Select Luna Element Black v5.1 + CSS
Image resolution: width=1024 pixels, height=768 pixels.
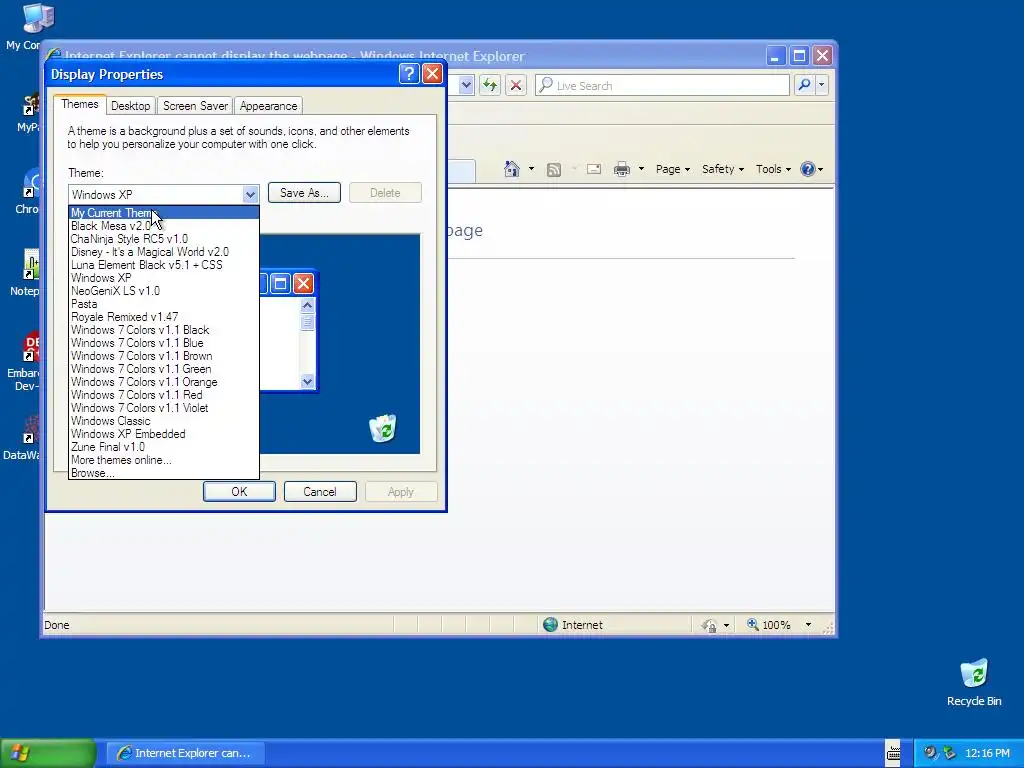(163, 265)
